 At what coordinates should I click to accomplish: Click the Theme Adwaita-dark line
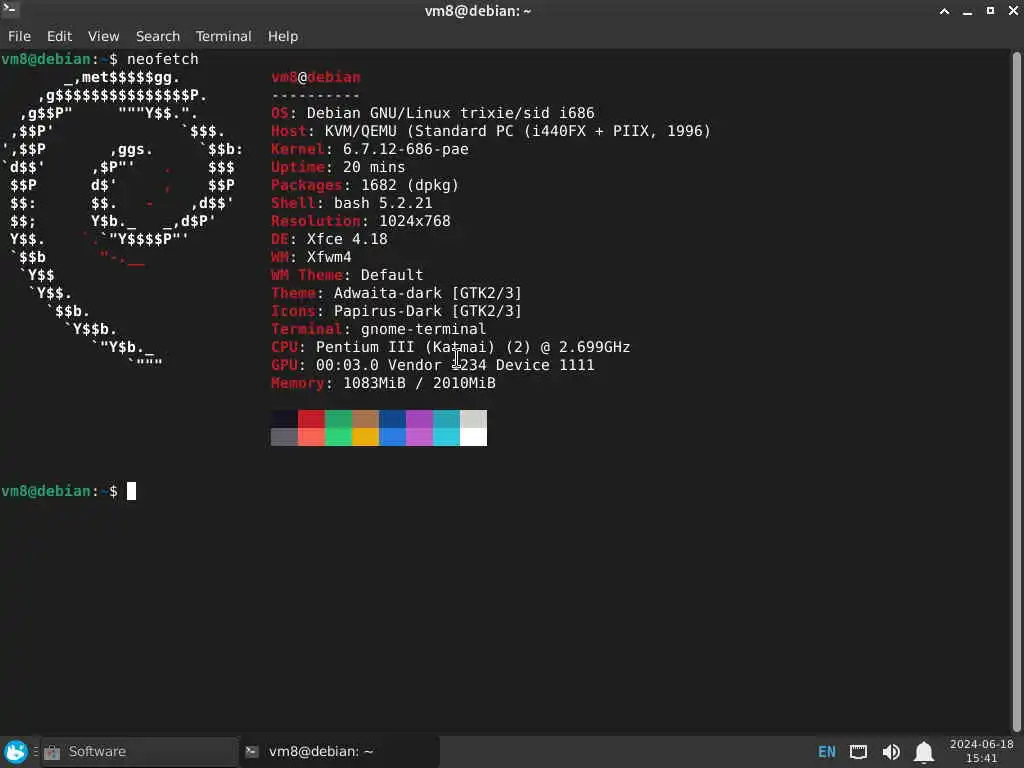tap(396, 293)
